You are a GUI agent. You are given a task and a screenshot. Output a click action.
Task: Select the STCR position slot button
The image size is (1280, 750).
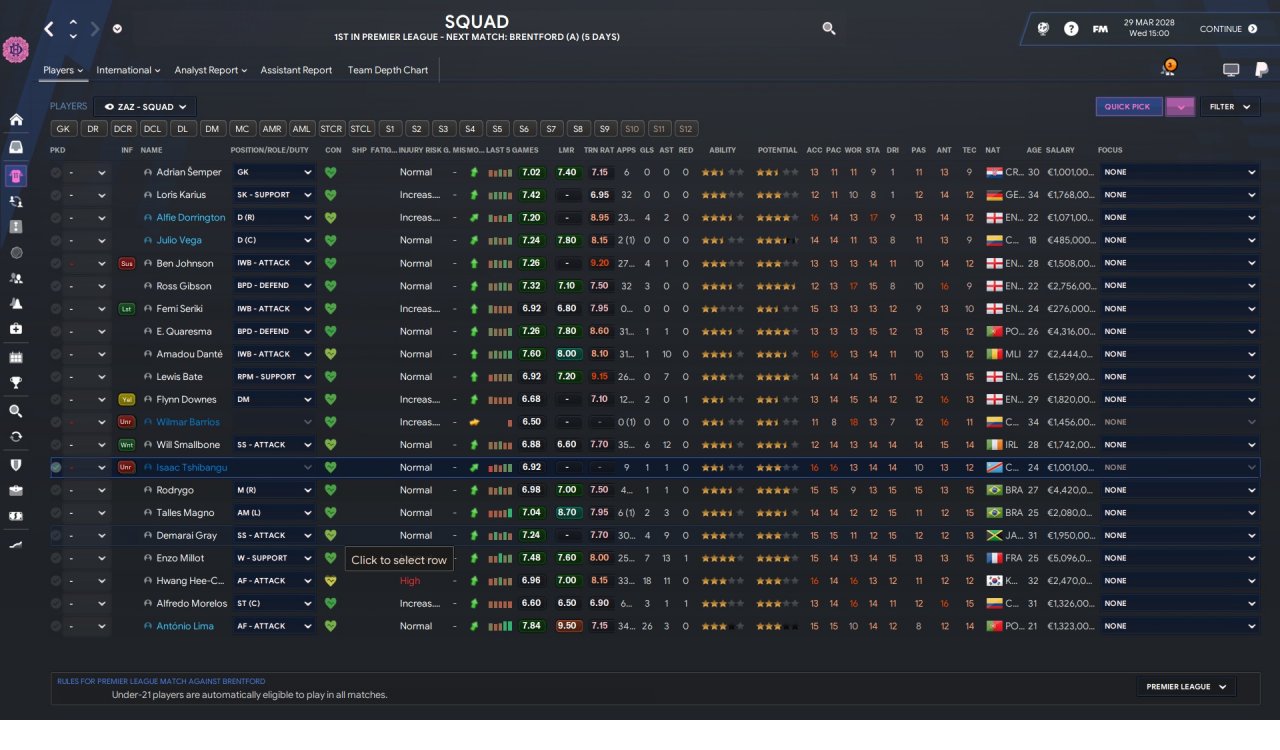coord(331,129)
